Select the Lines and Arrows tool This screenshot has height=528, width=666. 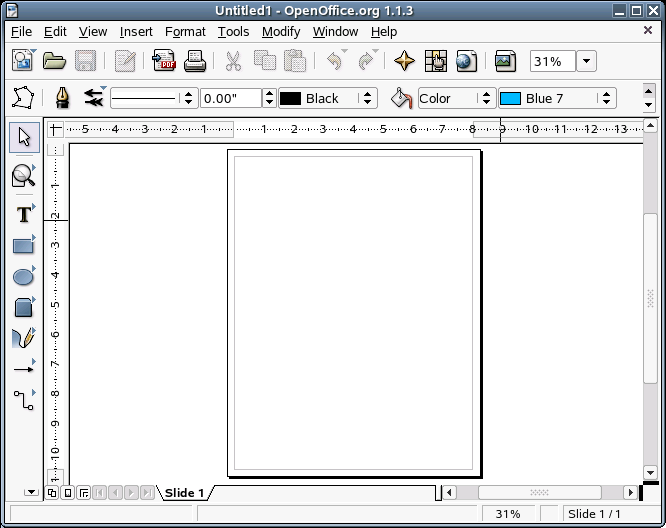(23, 369)
